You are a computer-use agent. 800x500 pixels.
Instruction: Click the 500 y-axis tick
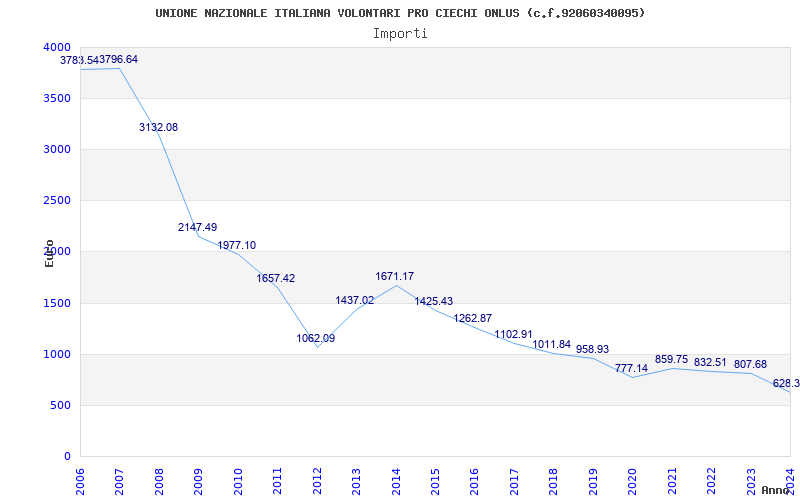tap(61, 406)
